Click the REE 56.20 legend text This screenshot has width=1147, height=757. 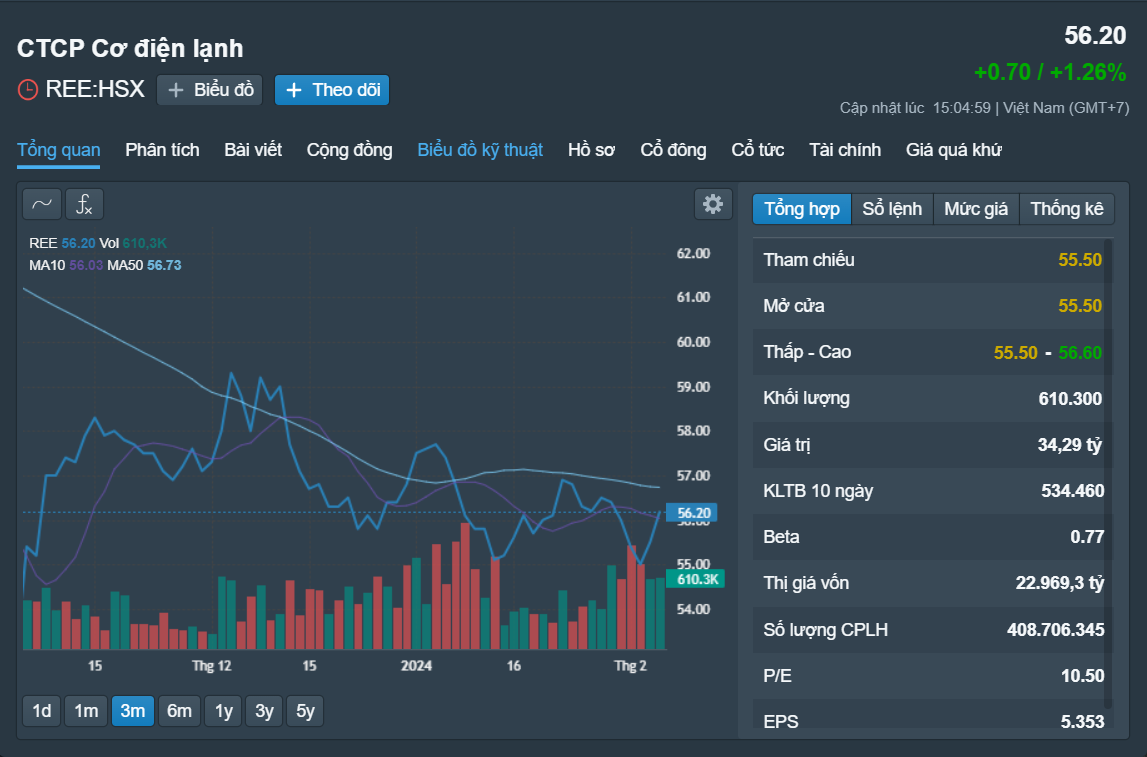[x=62, y=243]
